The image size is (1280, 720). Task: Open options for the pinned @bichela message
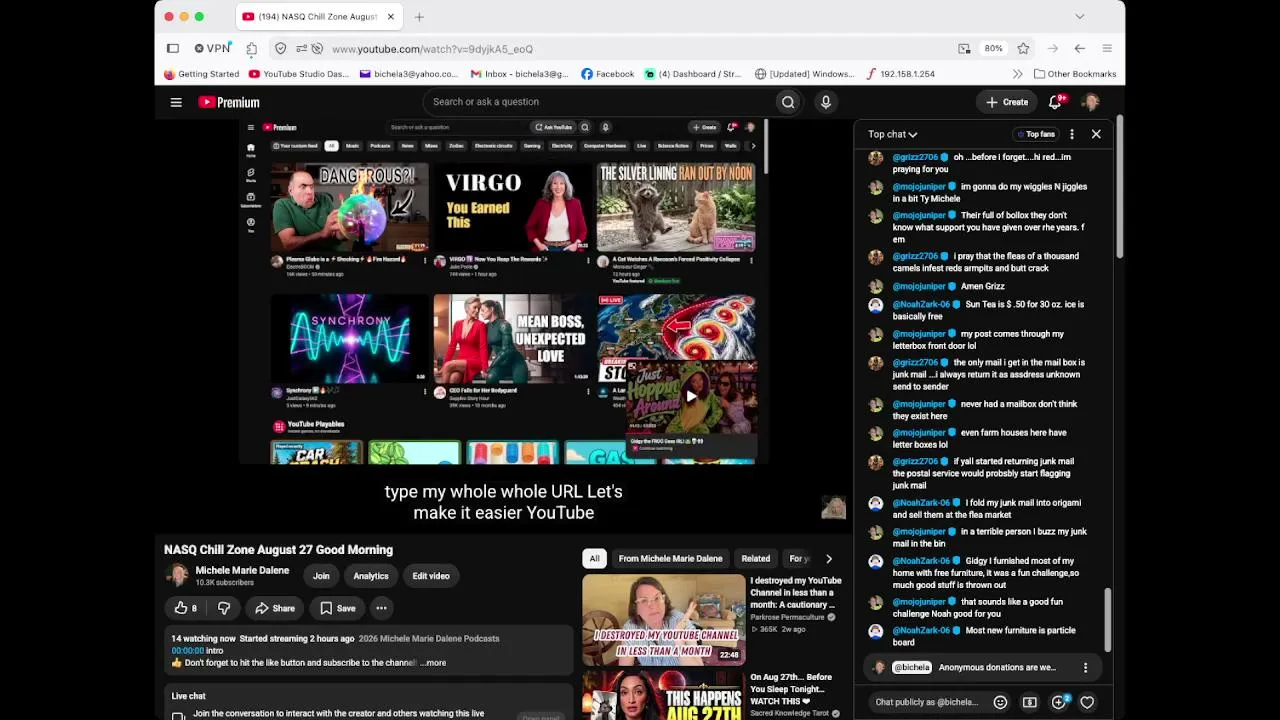(x=1085, y=668)
